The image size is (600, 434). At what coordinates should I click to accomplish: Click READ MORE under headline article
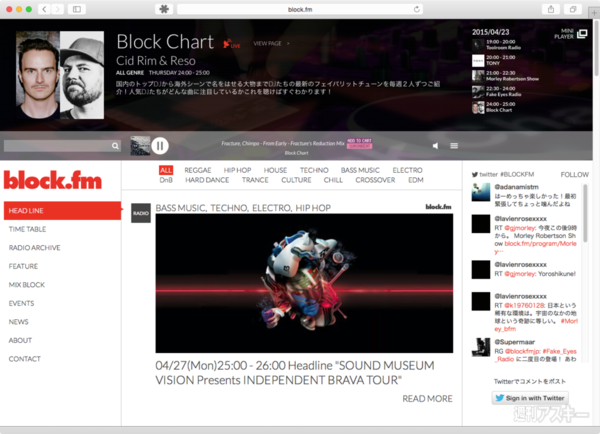point(427,399)
